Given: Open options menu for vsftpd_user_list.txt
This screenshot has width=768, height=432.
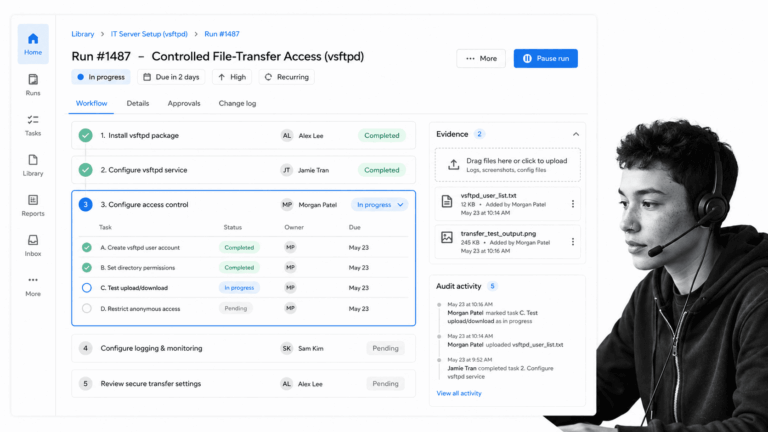Looking at the screenshot, I should click(573, 204).
